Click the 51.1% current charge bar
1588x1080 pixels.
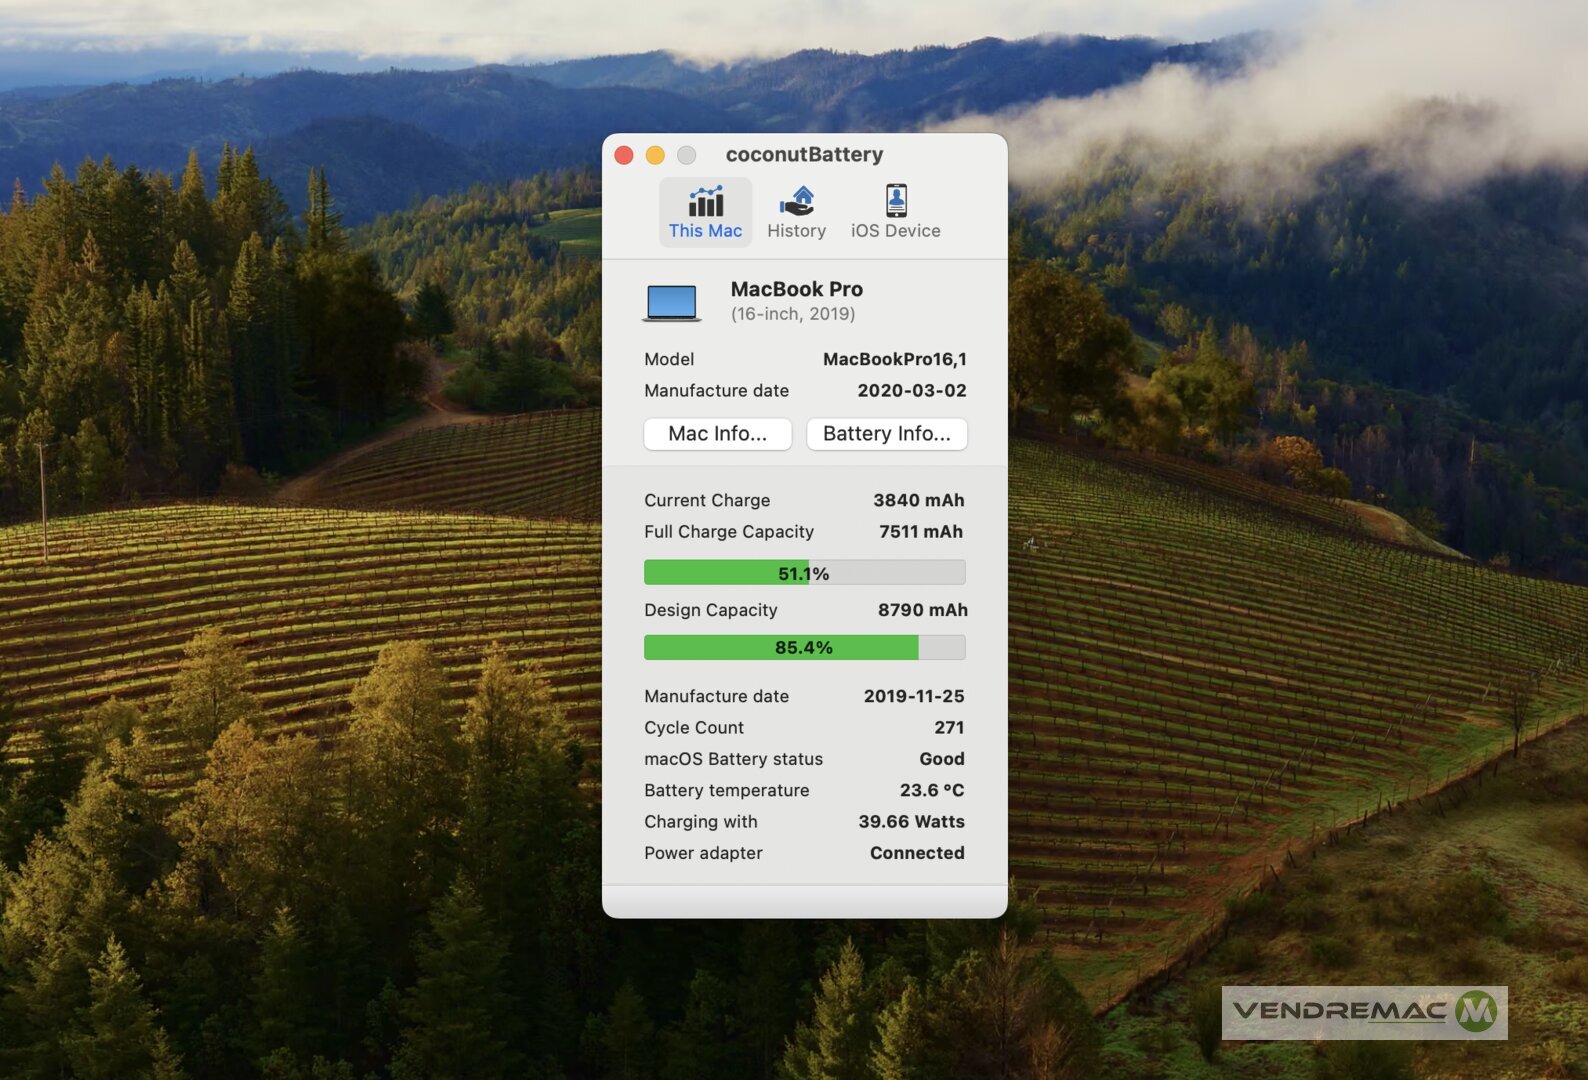[x=804, y=573]
